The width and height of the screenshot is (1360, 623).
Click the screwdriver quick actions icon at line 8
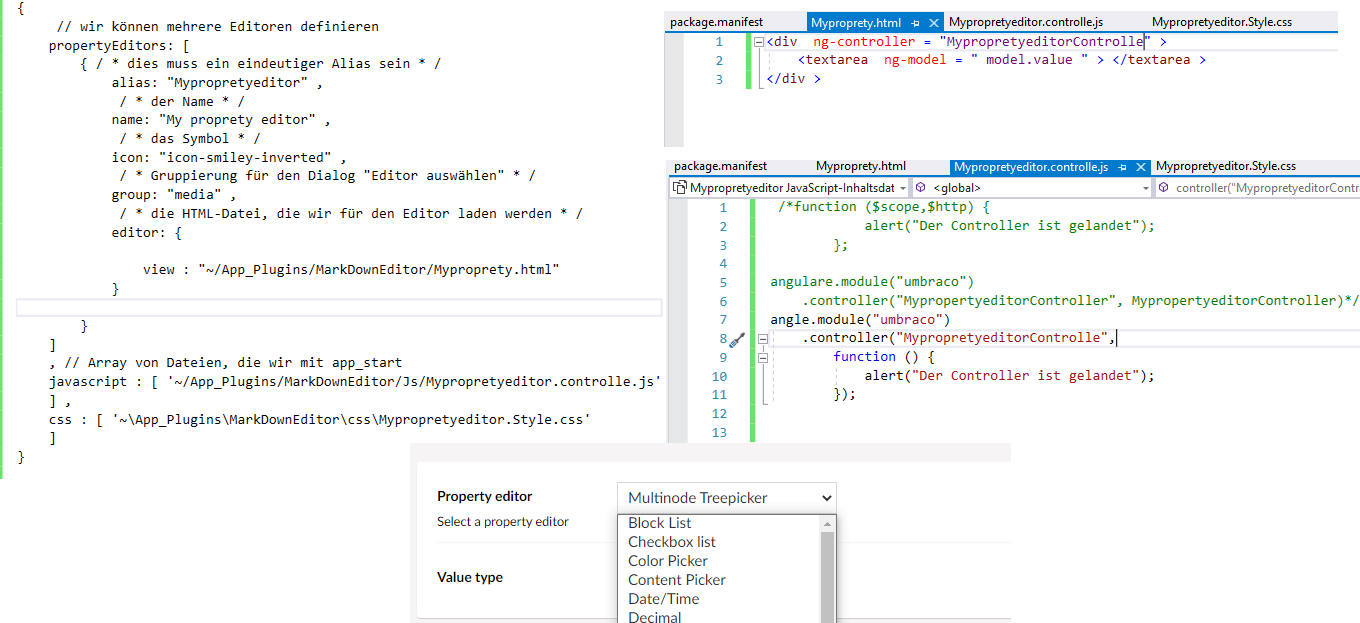(737, 340)
